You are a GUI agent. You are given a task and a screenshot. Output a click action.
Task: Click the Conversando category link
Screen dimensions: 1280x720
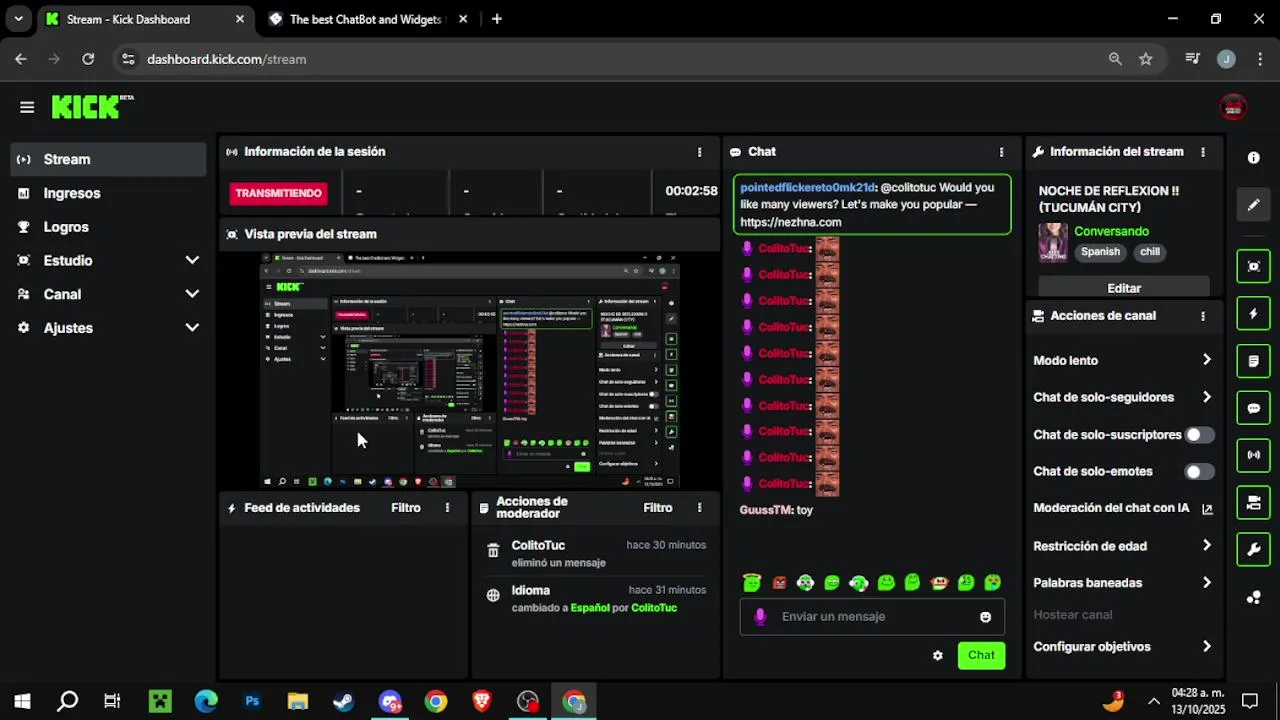1111,231
